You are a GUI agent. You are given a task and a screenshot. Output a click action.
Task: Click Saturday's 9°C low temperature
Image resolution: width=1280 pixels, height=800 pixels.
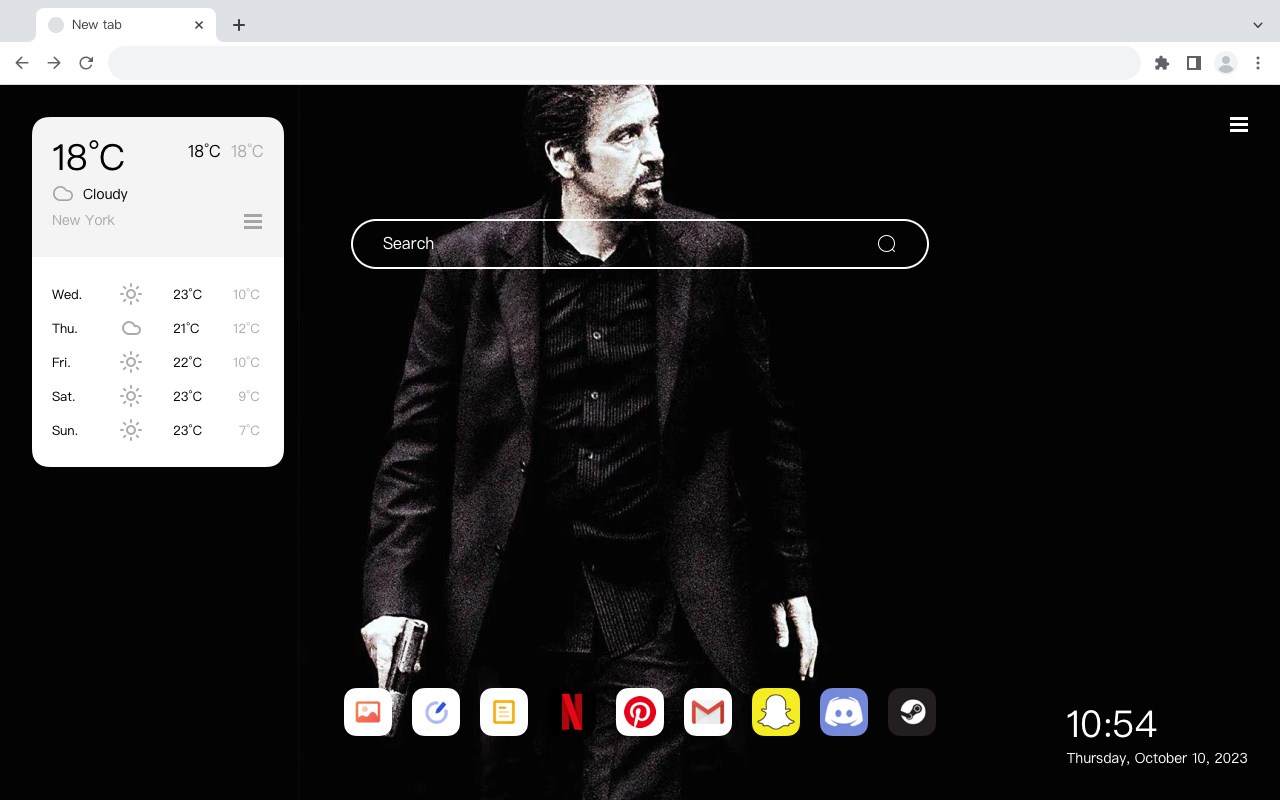(x=249, y=396)
